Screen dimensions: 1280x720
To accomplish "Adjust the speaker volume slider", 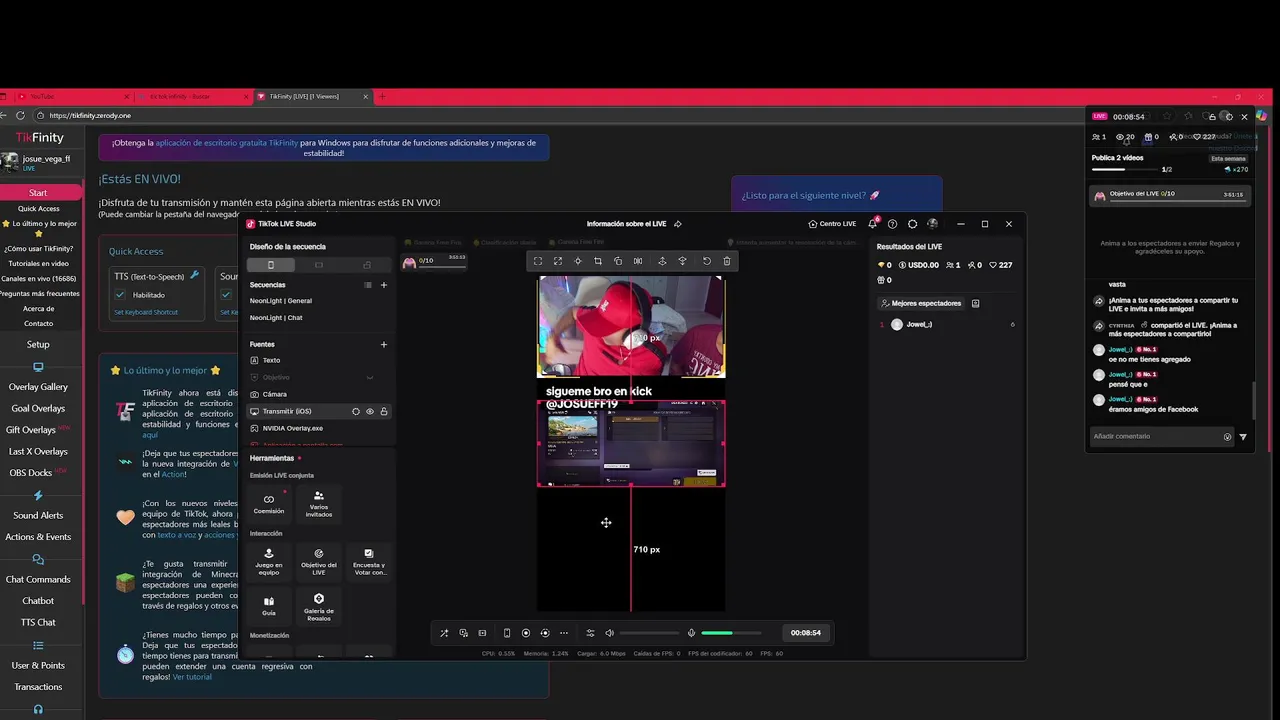I will (649, 633).
